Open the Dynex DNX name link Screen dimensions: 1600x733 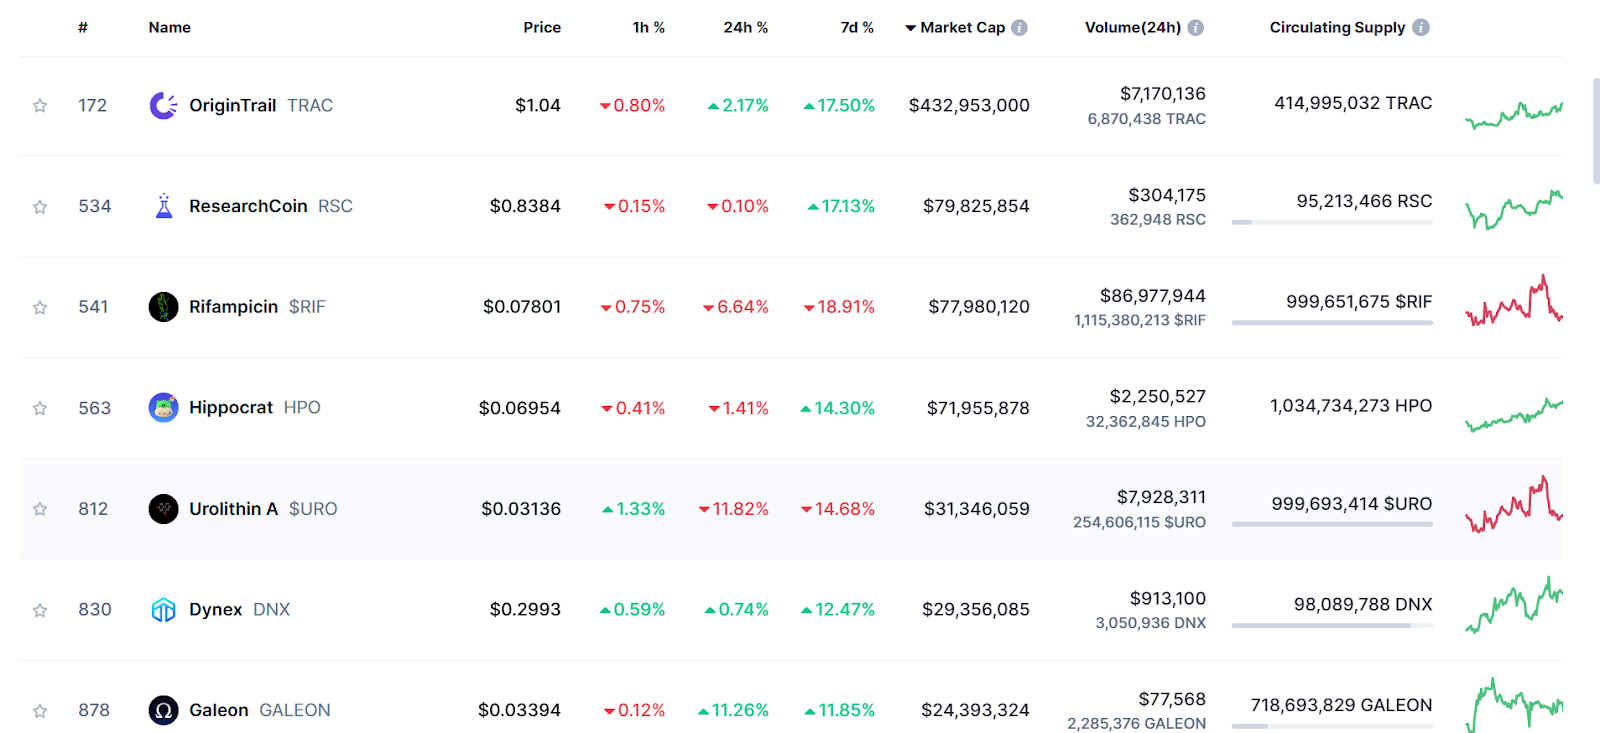tap(215, 609)
